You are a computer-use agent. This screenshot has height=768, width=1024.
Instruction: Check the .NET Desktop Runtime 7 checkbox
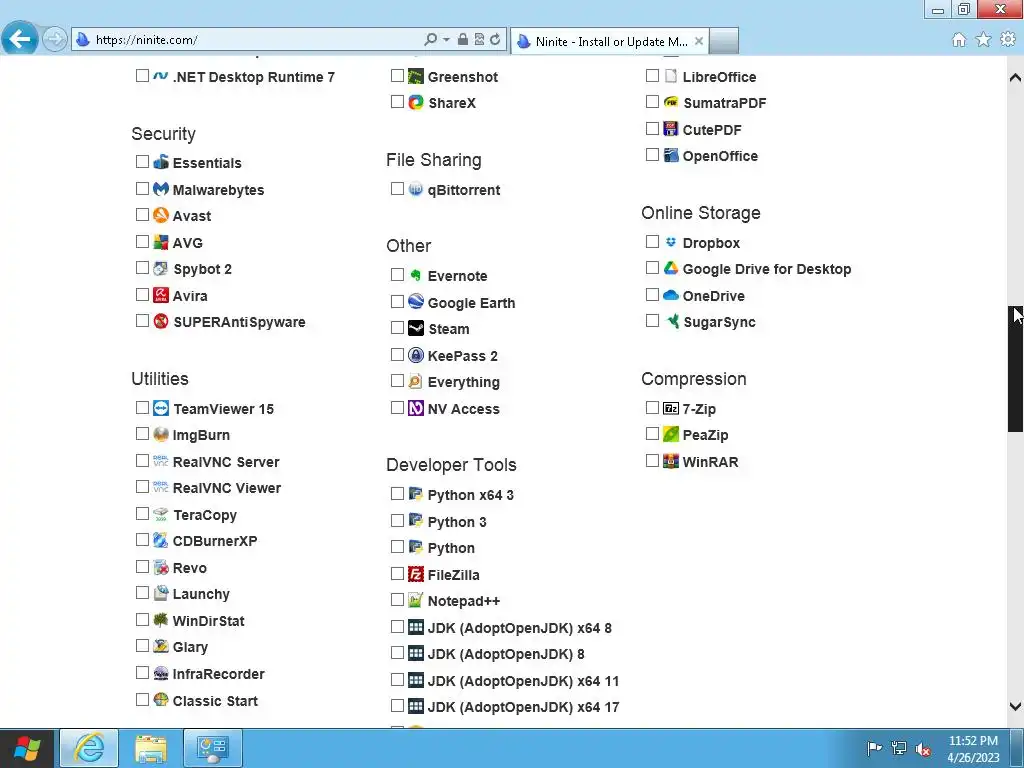142,76
